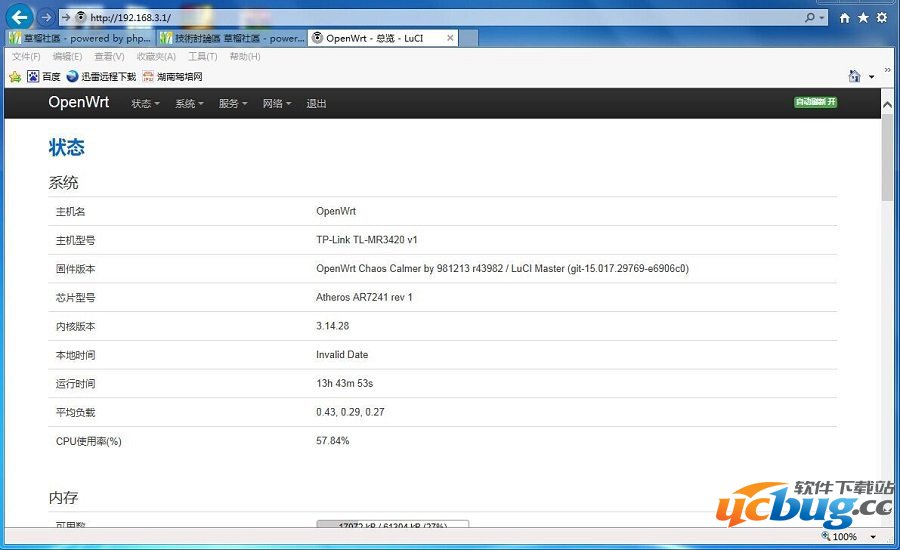The image size is (900, 550).
Task: Open the 工具(T) menu
Action: 202,57
